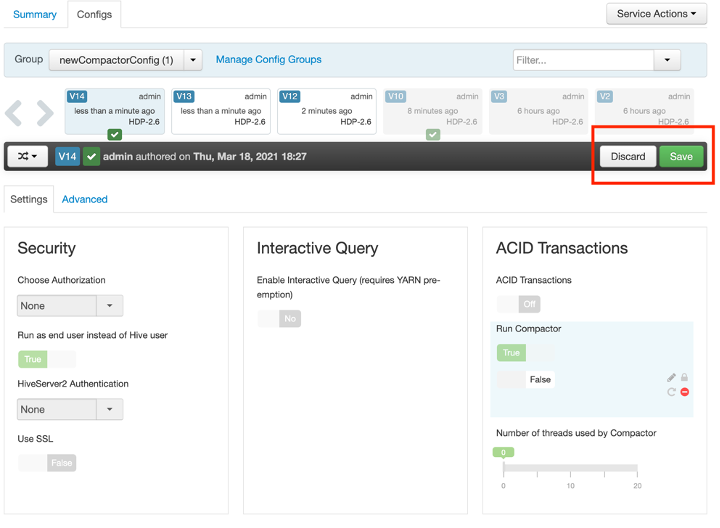Remove the Run Compactor override red icon
This screenshot has height=528, width=720.
pos(685,392)
